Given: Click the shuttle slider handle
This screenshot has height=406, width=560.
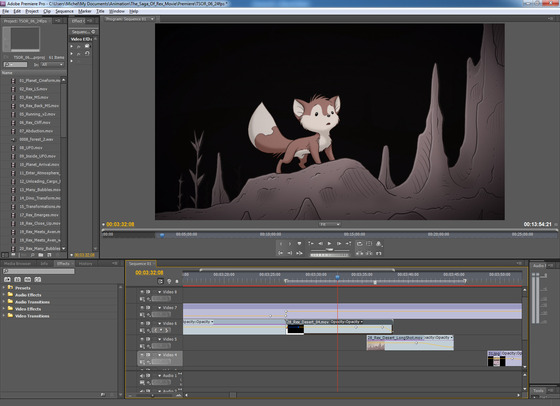Looking at the screenshot, I should 330,250.
